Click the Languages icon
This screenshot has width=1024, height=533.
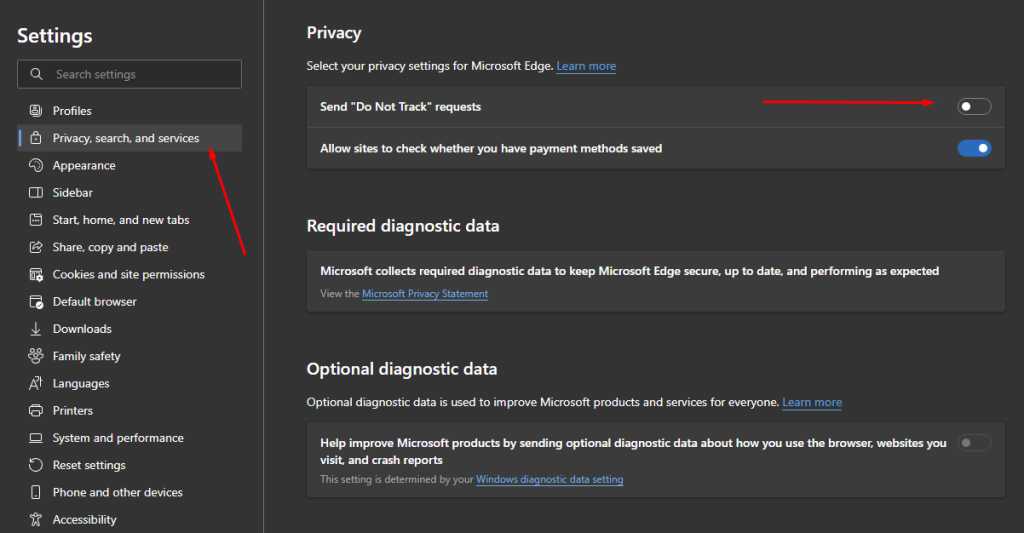click(36, 383)
